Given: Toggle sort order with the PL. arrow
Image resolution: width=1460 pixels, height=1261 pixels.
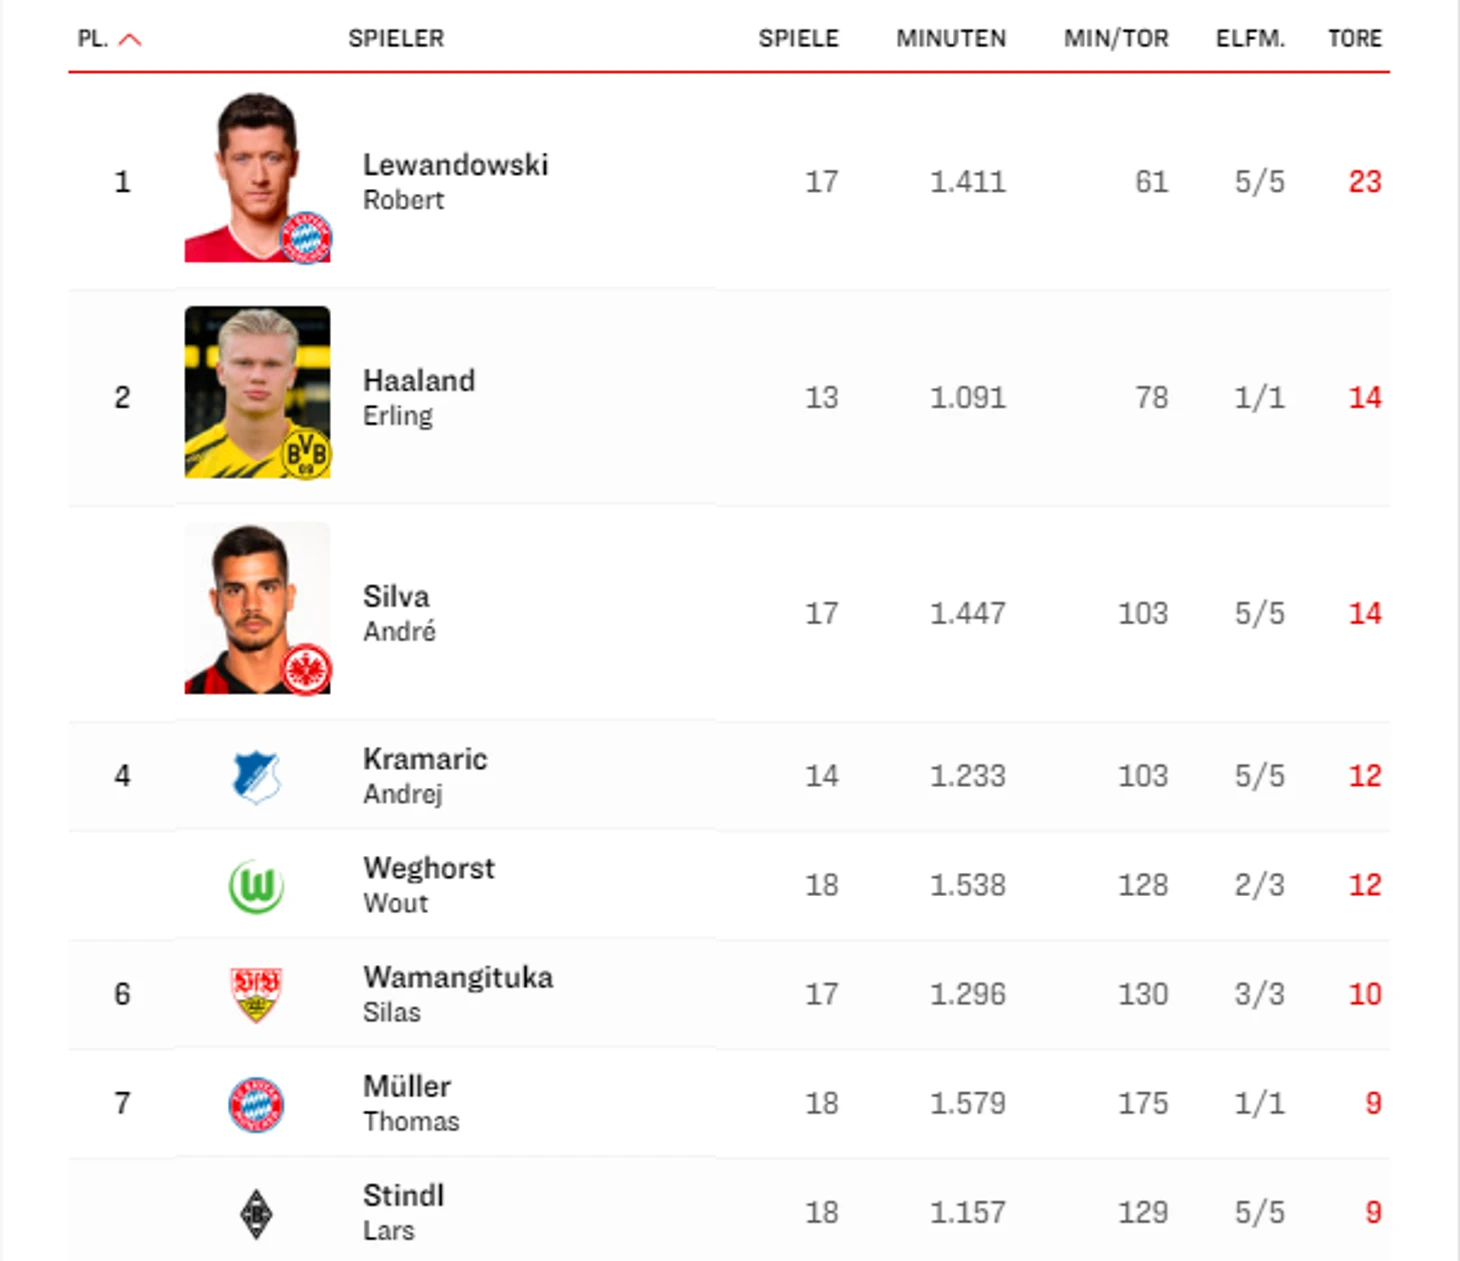Looking at the screenshot, I should [x=130, y=40].
